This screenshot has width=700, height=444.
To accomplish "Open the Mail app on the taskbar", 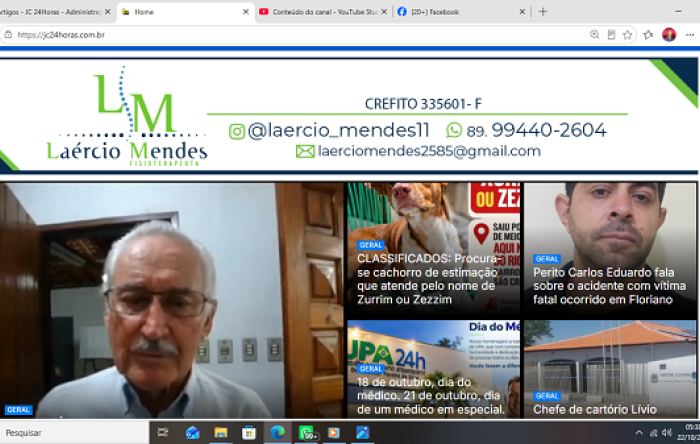I will click(192, 432).
